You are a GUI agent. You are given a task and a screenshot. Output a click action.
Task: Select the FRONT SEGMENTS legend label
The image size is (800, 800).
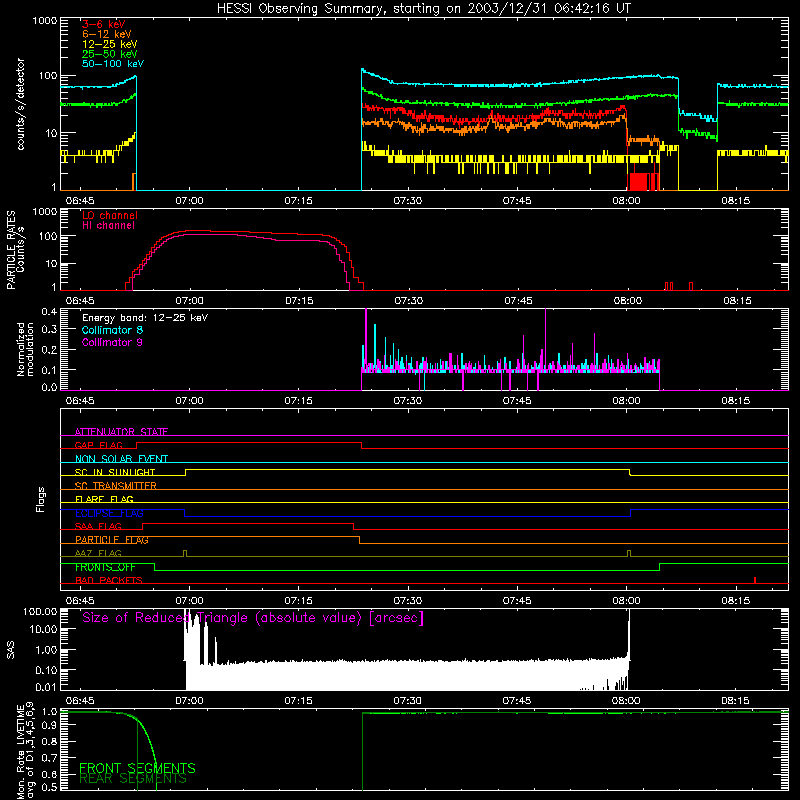137,768
